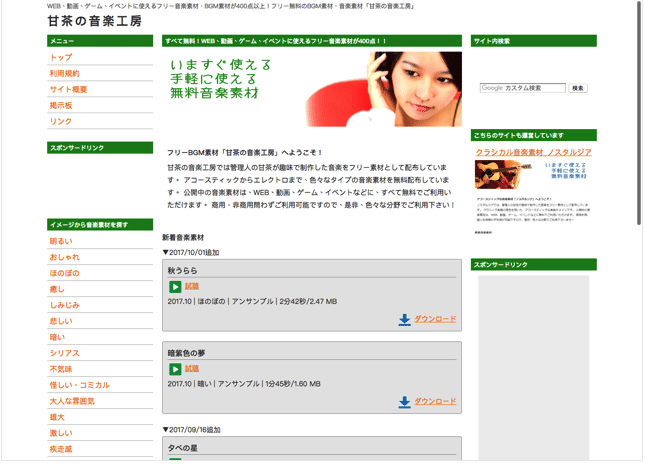Click the こちらのサイトも運営しています header
The width and height of the screenshot is (645, 464).
[x=534, y=135]
